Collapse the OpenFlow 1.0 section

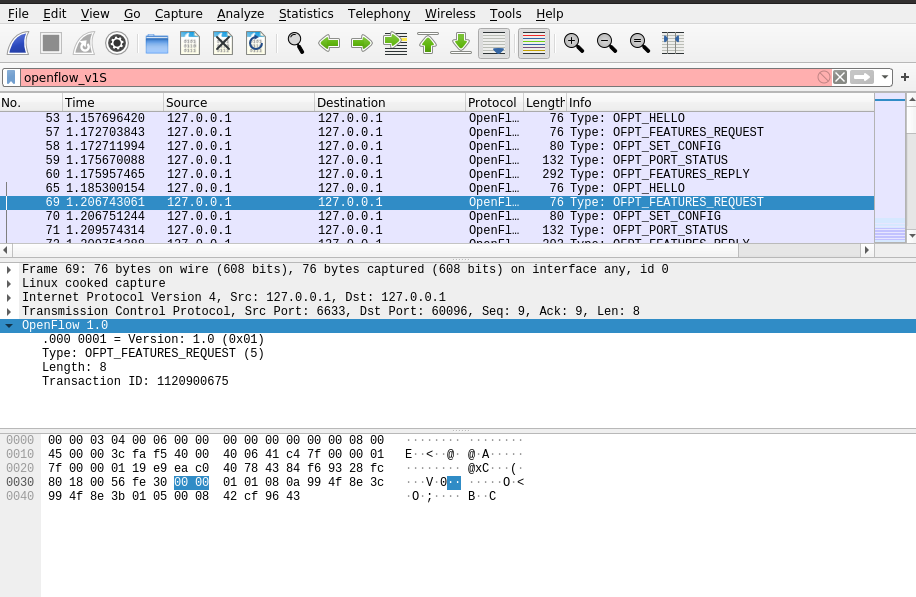[9, 325]
